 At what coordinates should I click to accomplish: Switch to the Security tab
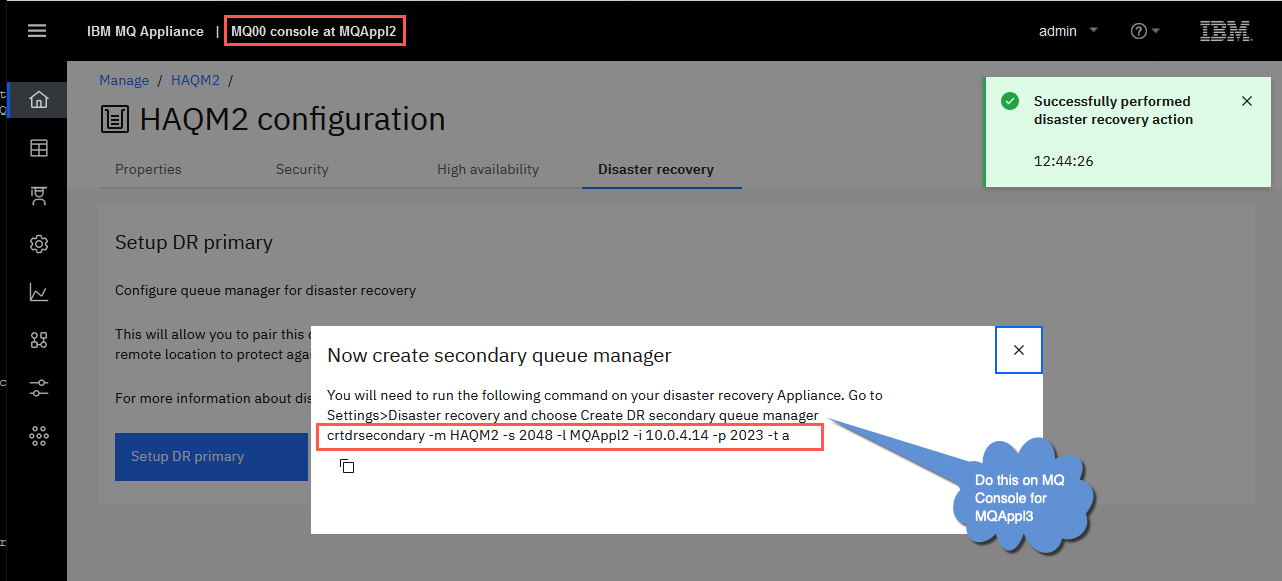[x=302, y=169]
